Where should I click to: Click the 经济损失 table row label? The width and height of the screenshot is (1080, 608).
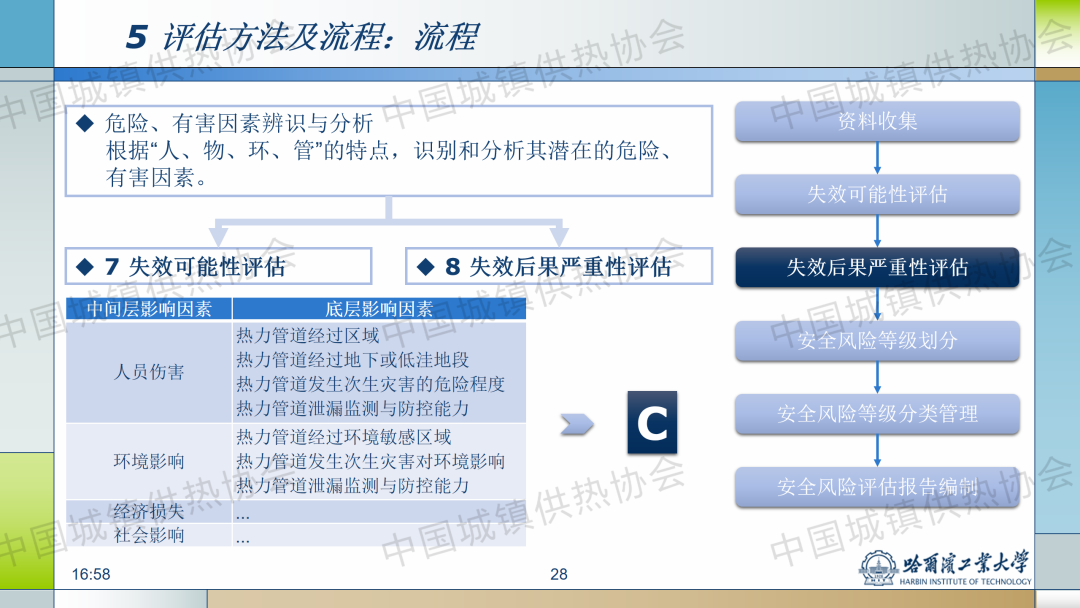click(x=149, y=512)
